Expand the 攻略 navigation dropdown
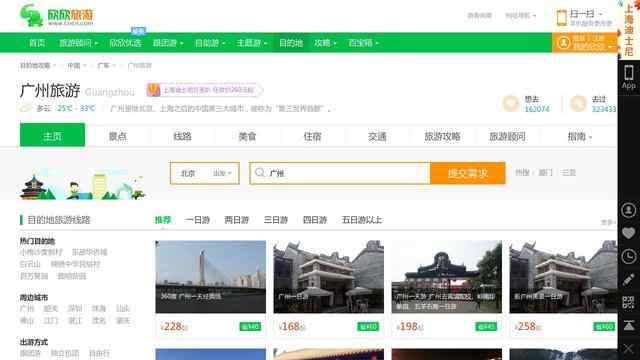This screenshot has height=360, width=640. (x=325, y=43)
